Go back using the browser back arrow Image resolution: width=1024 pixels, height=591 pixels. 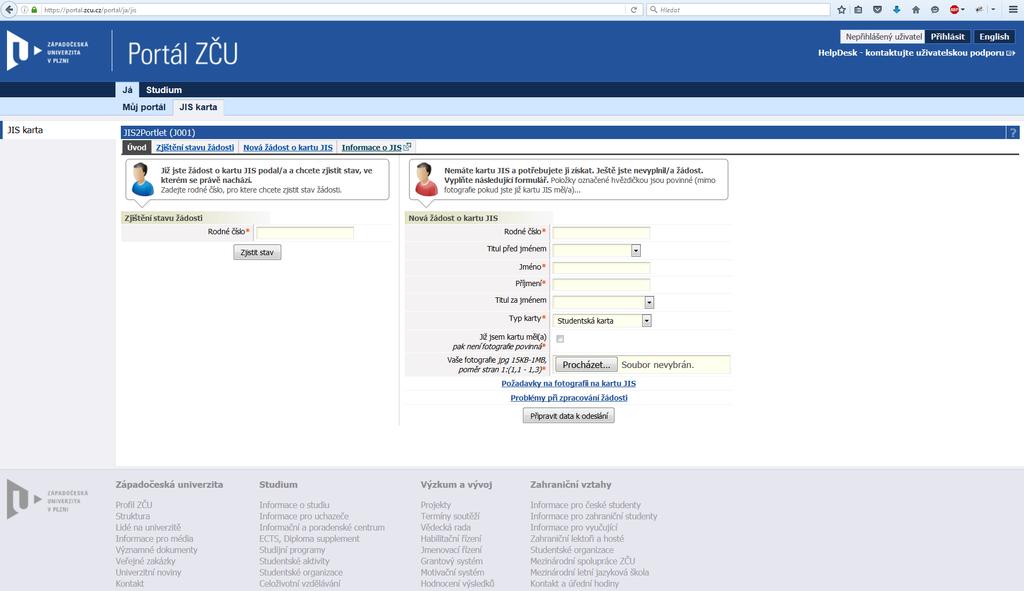[9, 10]
